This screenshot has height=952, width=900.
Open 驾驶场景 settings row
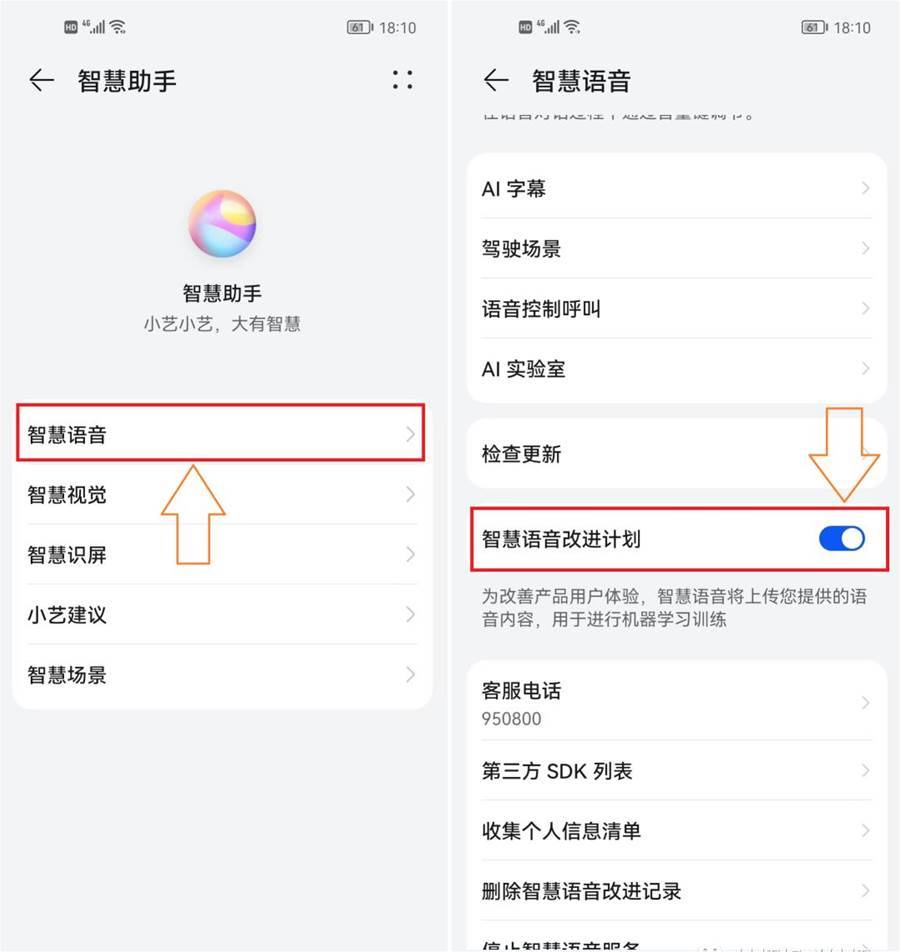(677, 248)
